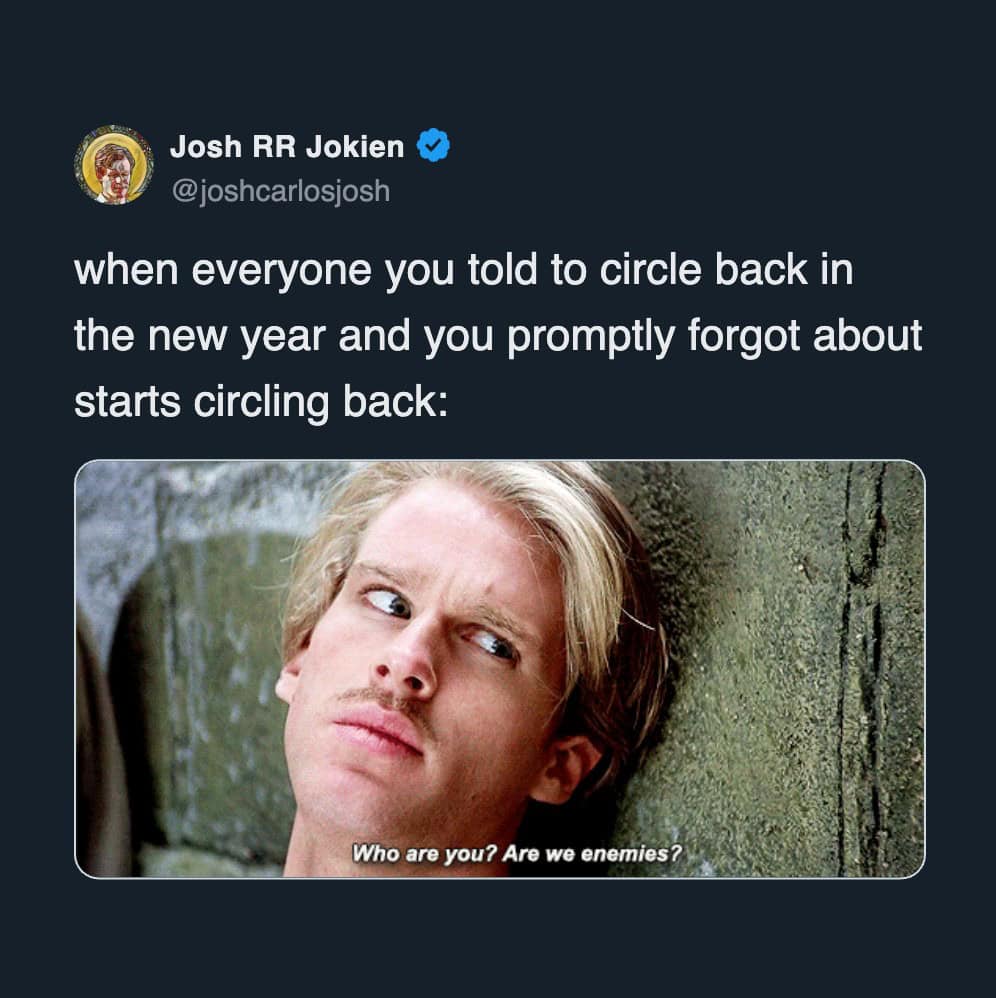
Task: Select the word "Jokien" in the name
Action: (x=354, y=146)
